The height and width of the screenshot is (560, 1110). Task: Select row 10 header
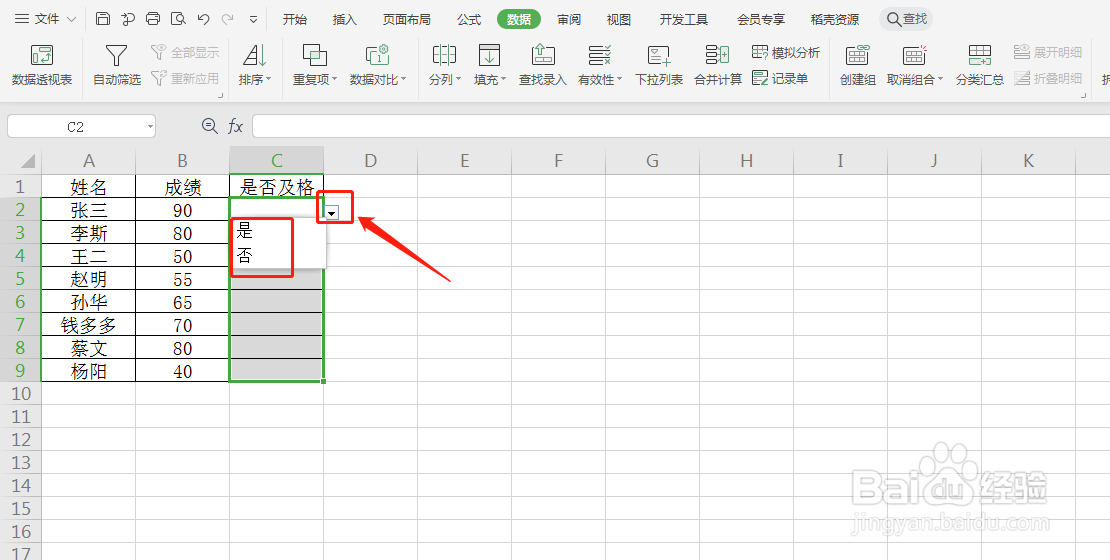point(21,394)
